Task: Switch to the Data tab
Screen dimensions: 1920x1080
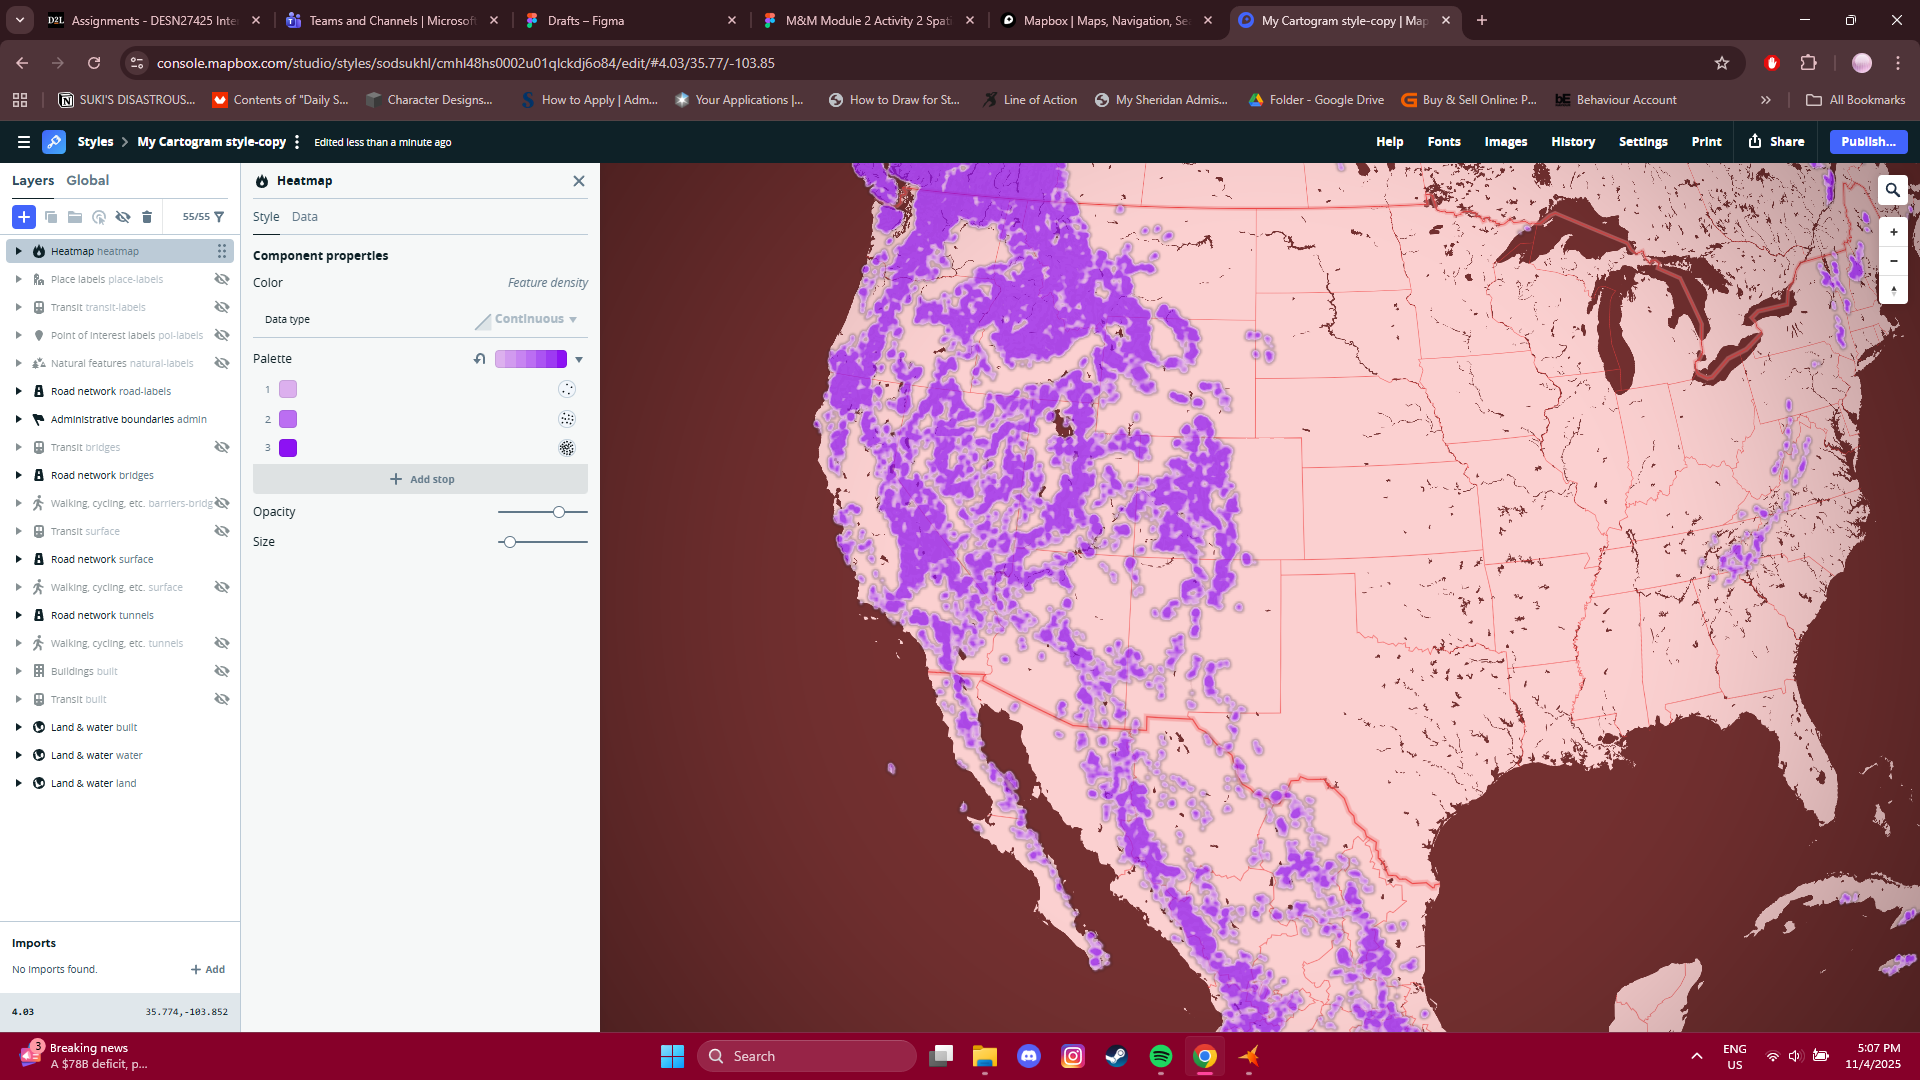Action: click(x=305, y=216)
